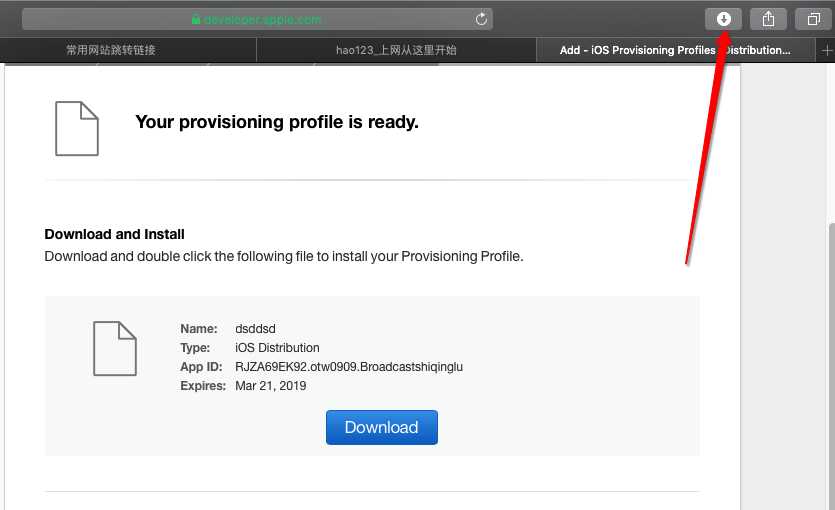The height and width of the screenshot is (510, 835).
Task: Click the developer.apple.com address field
Action: click(x=258, y=19)
